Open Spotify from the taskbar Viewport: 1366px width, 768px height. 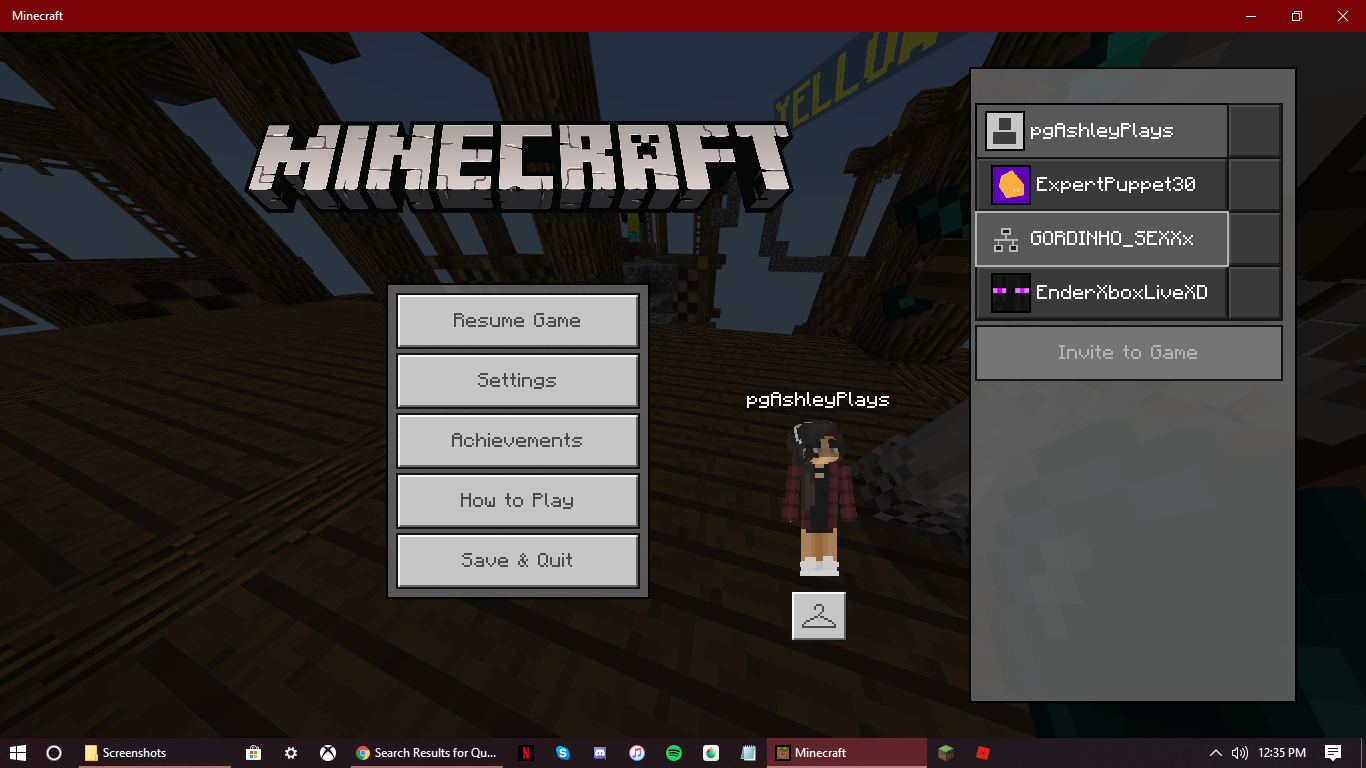[x=674, y=753]
